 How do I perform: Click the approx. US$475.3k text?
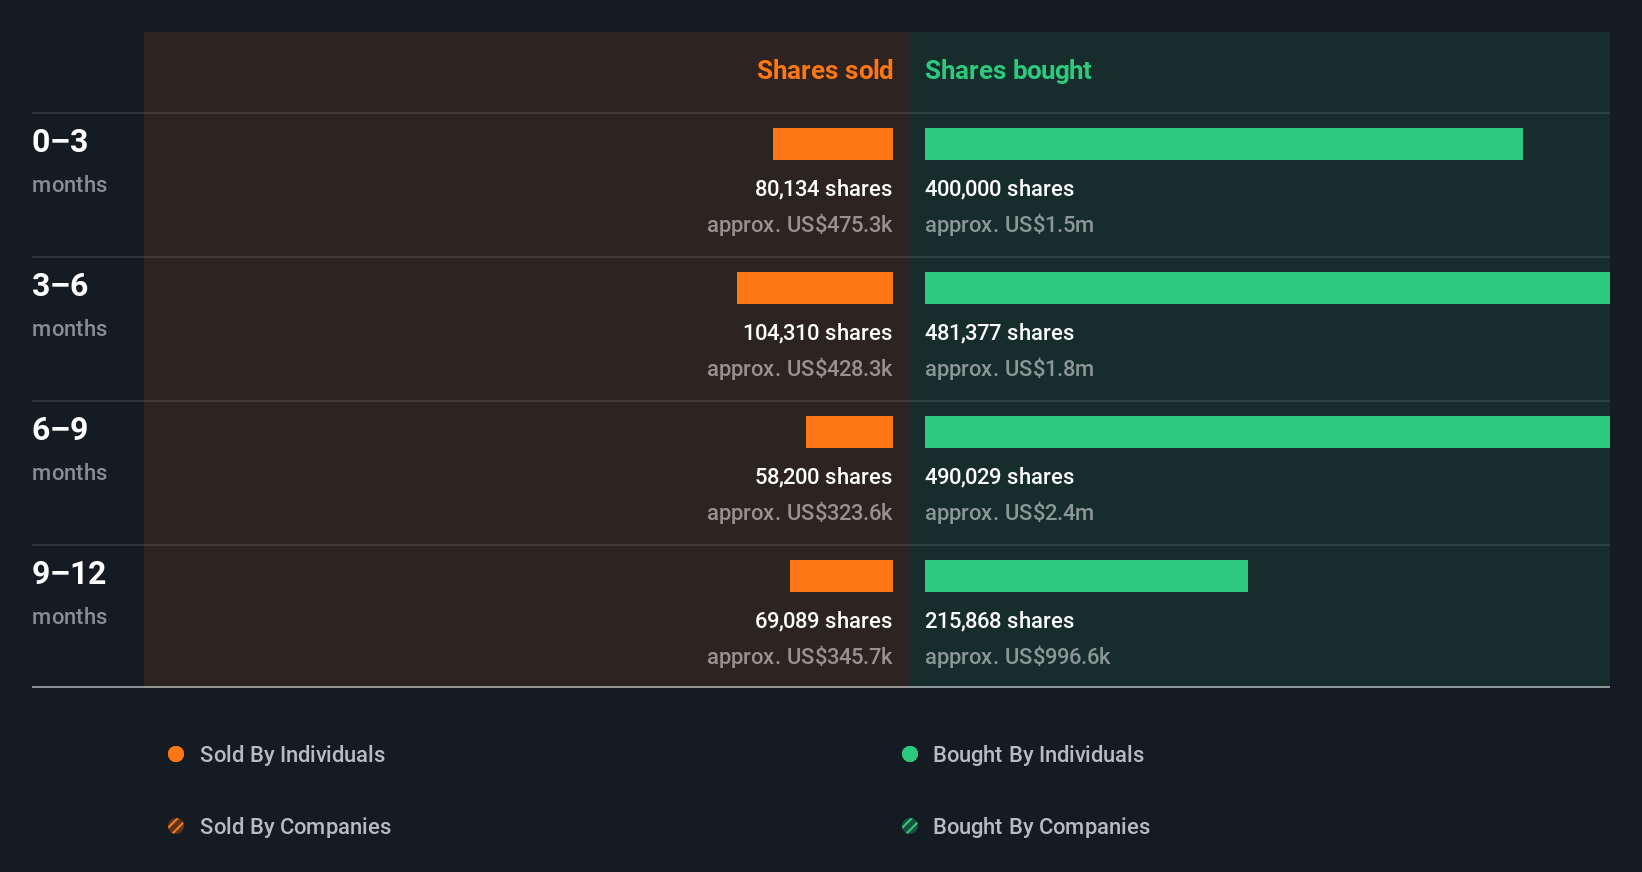click(799, 225)
